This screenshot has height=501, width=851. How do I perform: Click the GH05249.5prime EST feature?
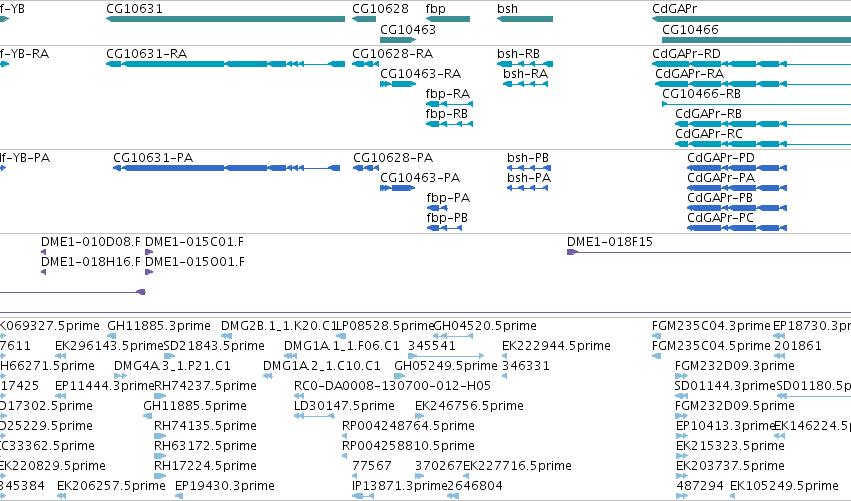[400, 376]
